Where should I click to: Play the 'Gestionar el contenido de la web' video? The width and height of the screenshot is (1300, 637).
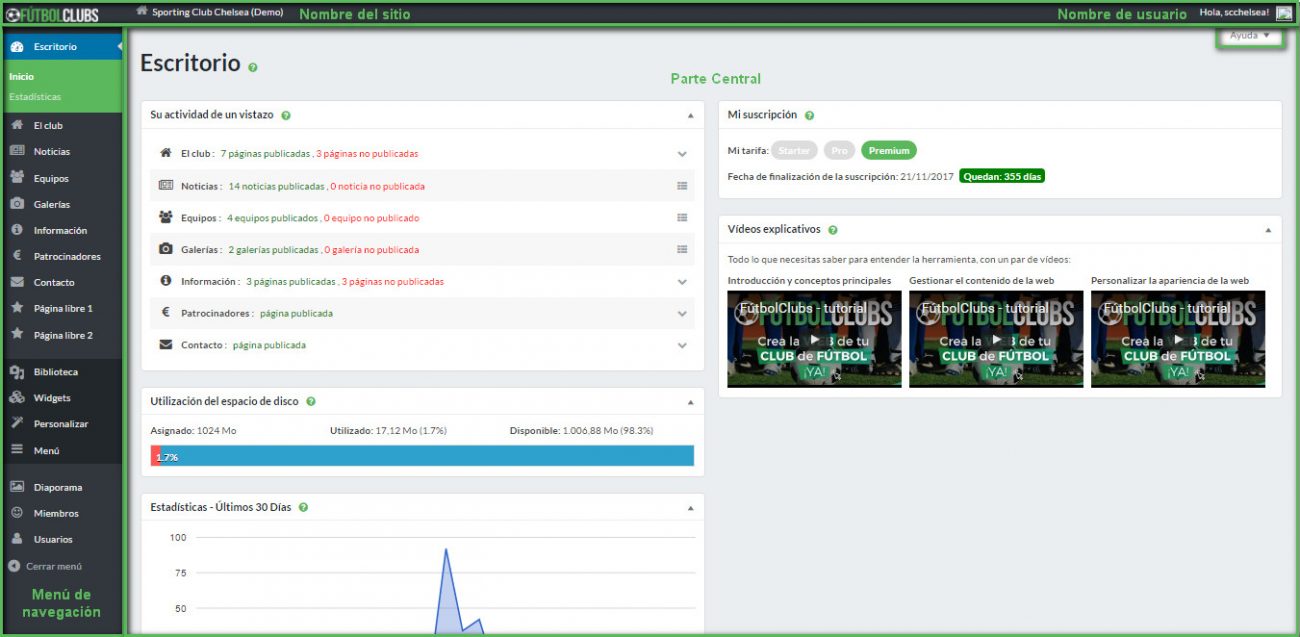995,339
